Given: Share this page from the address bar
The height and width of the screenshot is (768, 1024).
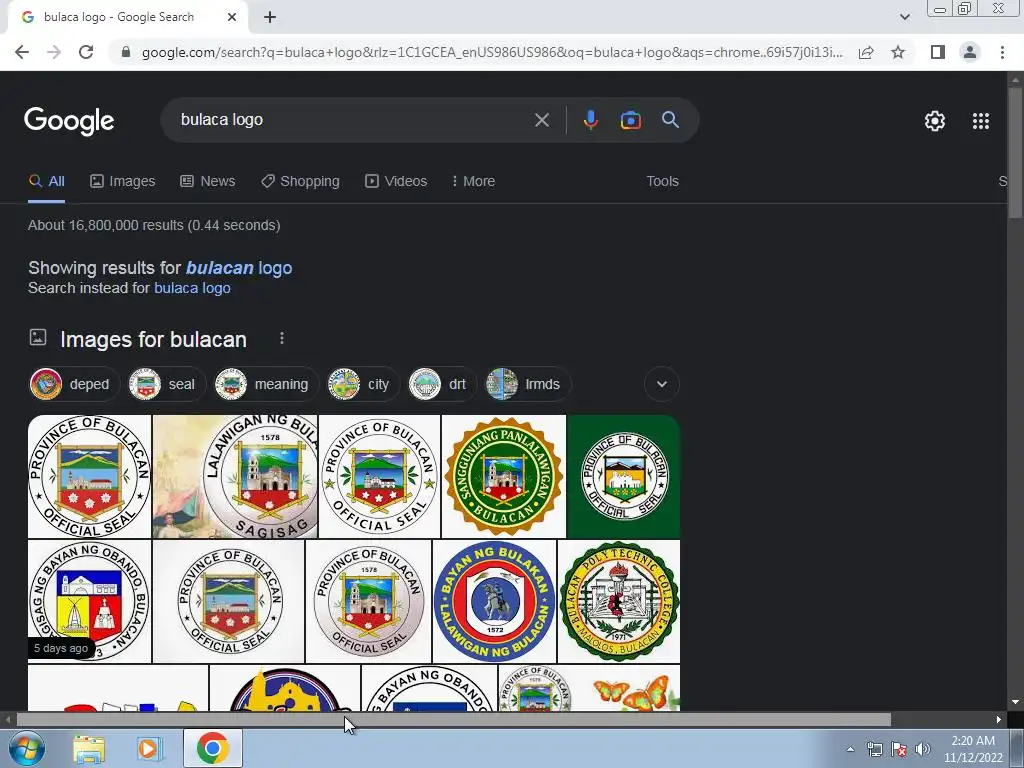Looking at the screenshot, I should coord(866,52).
